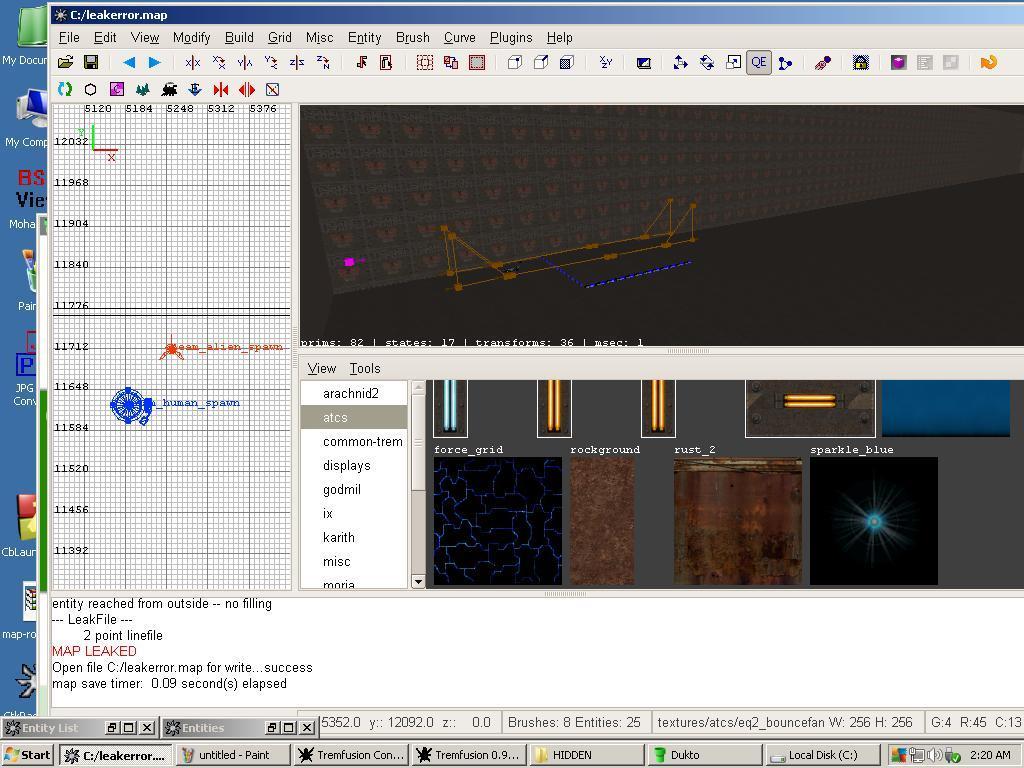Toggle the QE resize mode button
Image resolution: width=1024 pixels, height=768 pixels.
758,62
